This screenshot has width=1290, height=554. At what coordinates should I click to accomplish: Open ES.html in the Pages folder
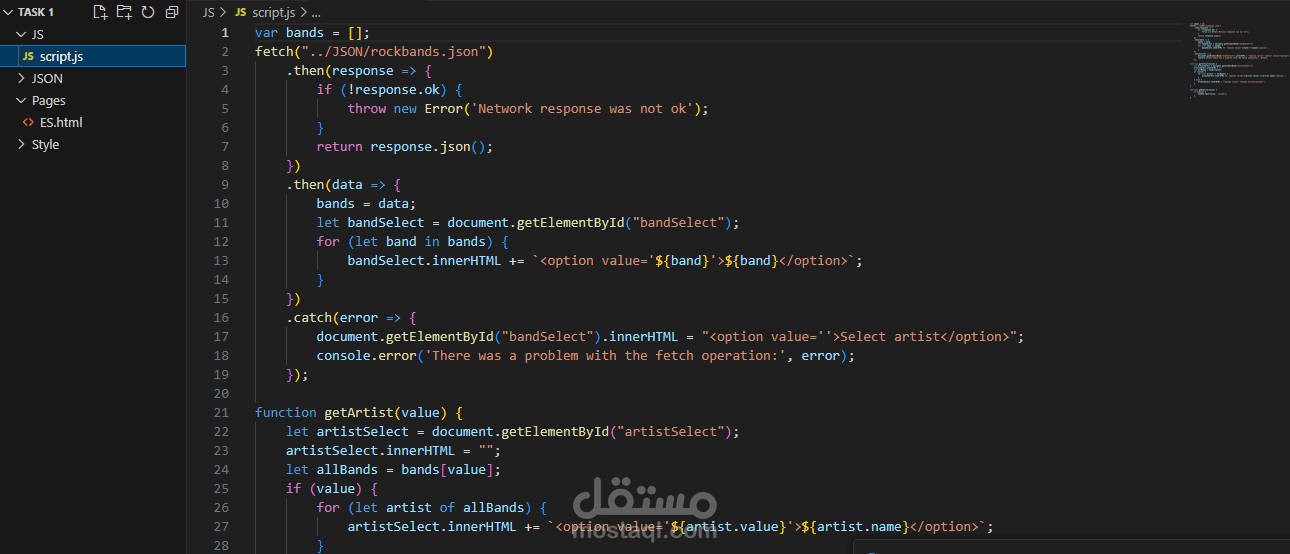coord(93,122)
